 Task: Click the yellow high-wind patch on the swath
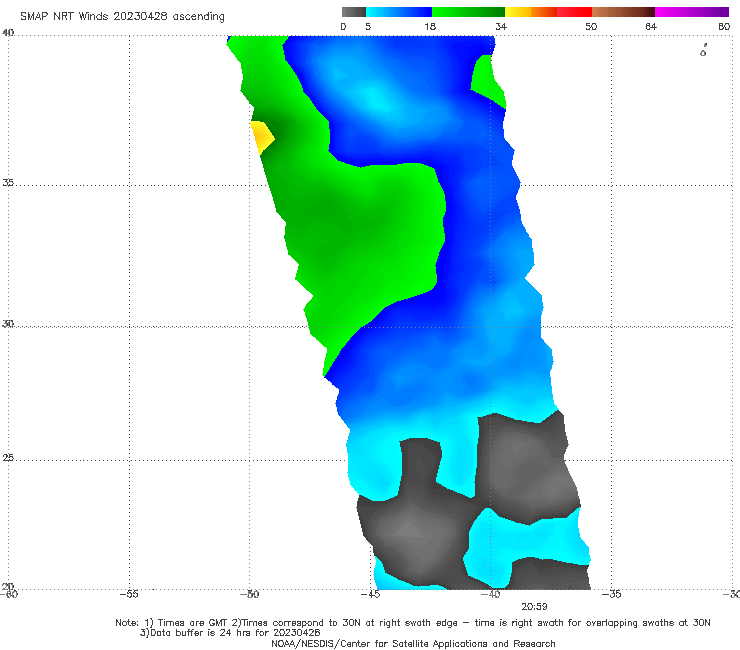[x=261, y=136]
